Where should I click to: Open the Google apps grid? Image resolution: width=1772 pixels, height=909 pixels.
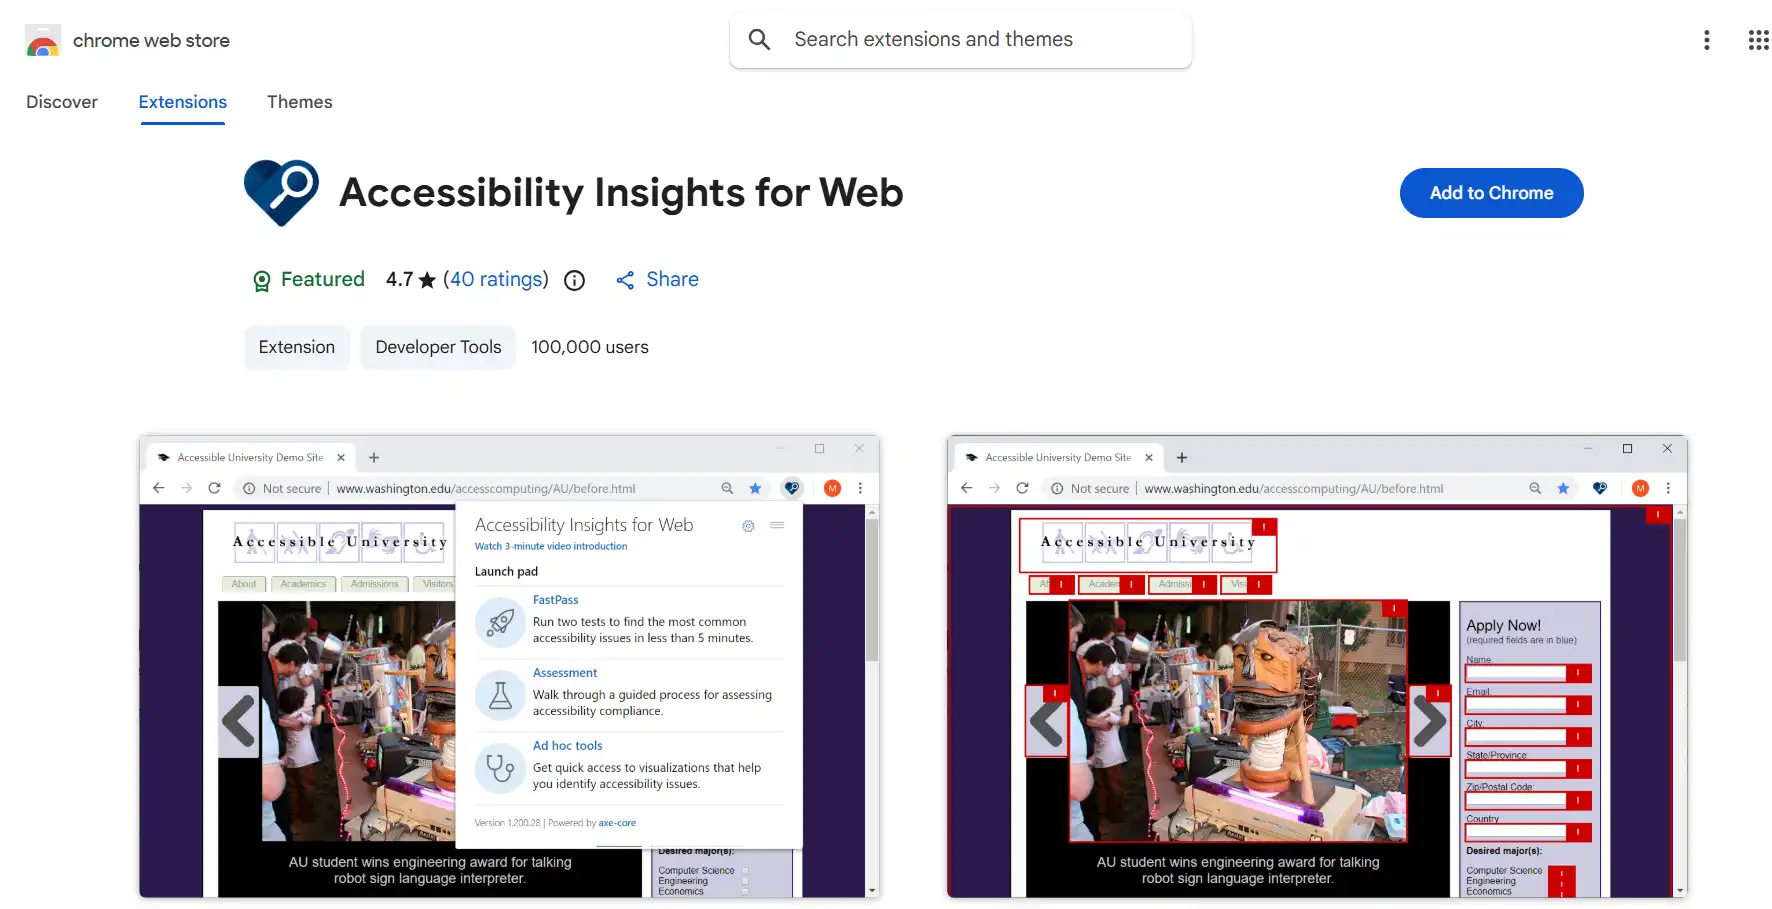click(x=1758, y=40)
